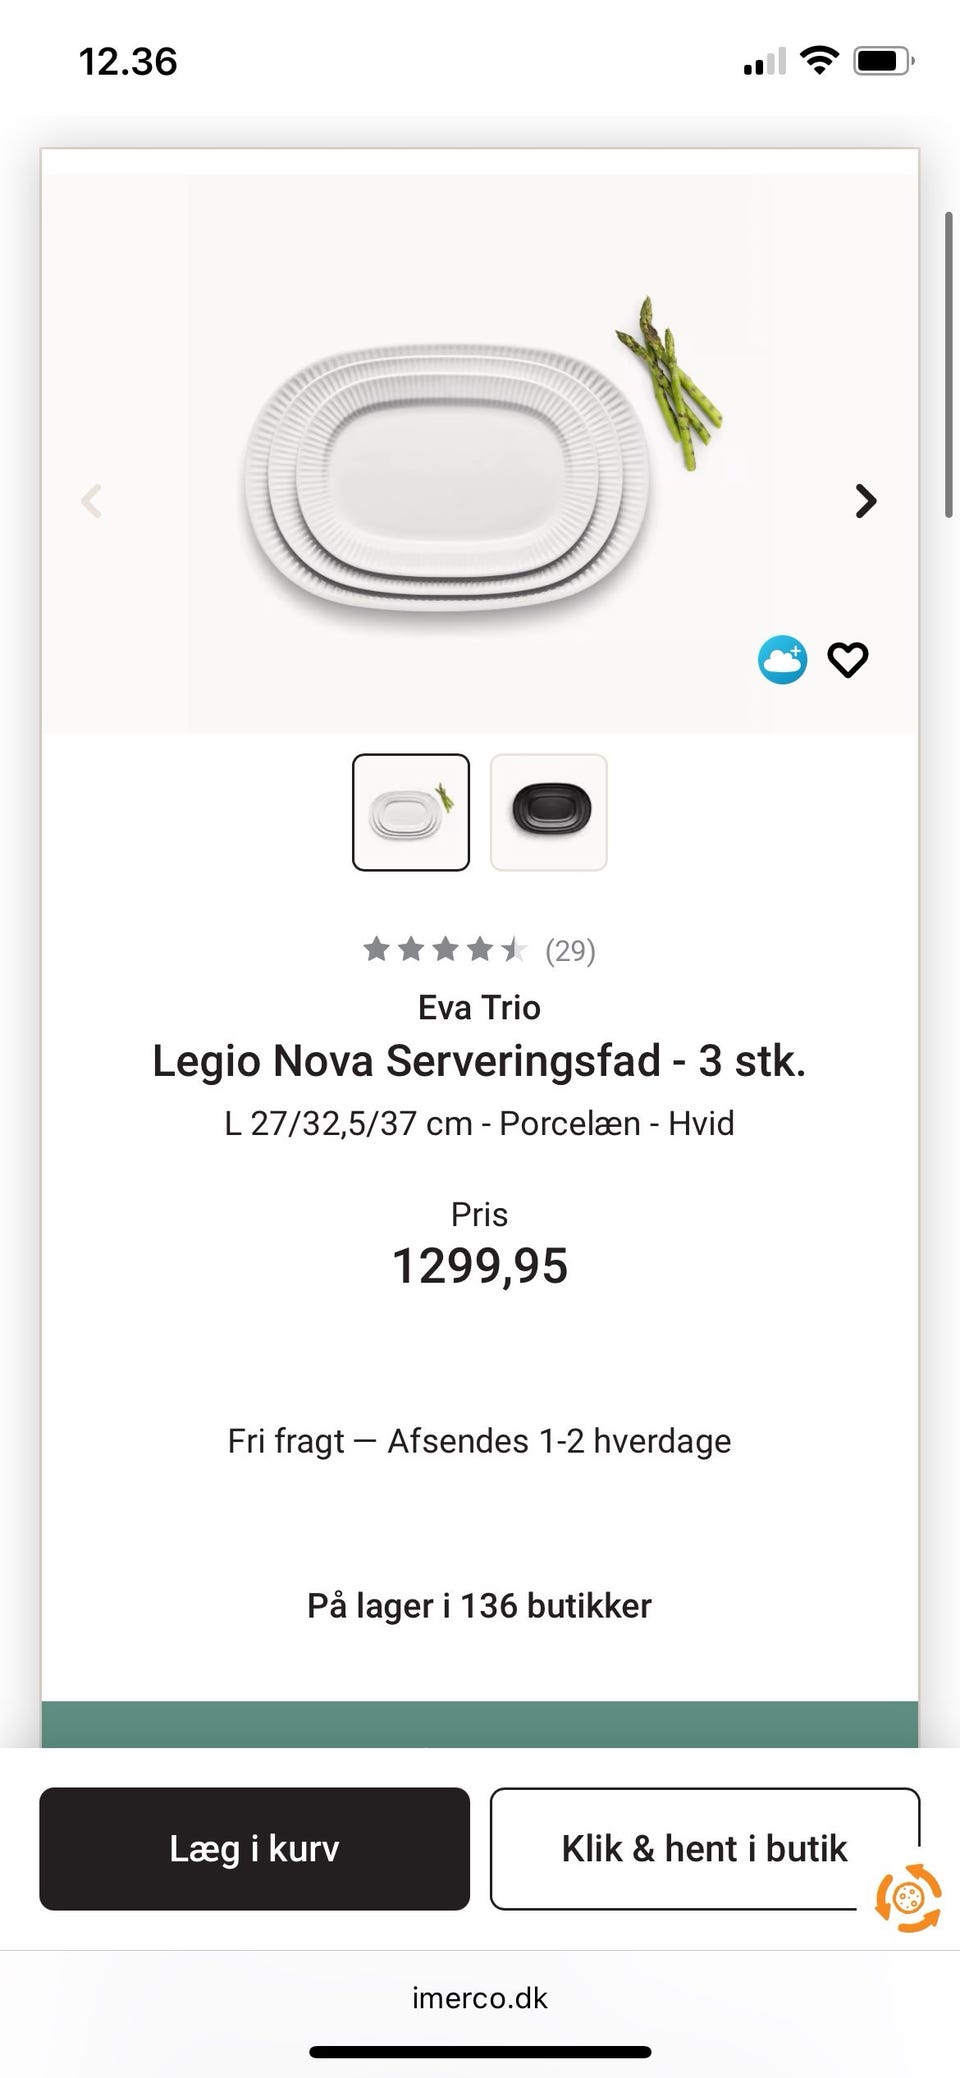Select the white serving dish thumbnail

pos(411,812)
